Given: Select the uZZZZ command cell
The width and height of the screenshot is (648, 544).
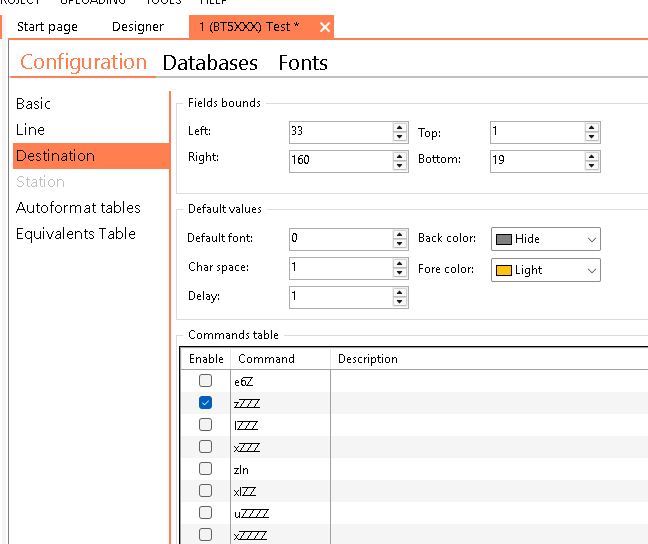Looking at the screenshot, I should (281, 513).
